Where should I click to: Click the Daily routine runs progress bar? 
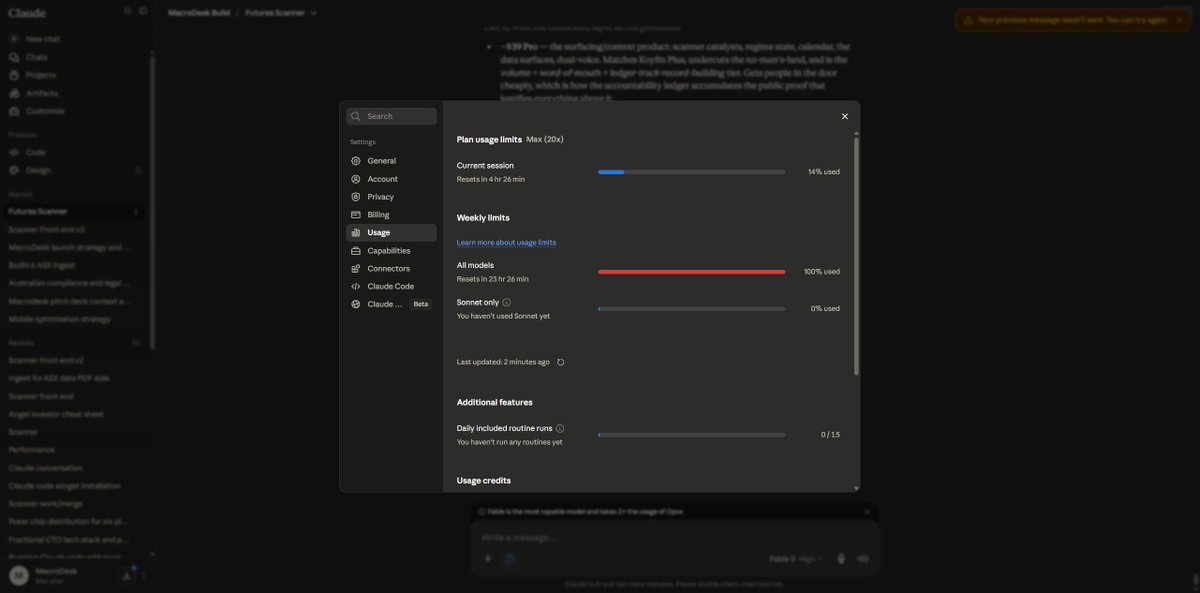tap(691, 435)
